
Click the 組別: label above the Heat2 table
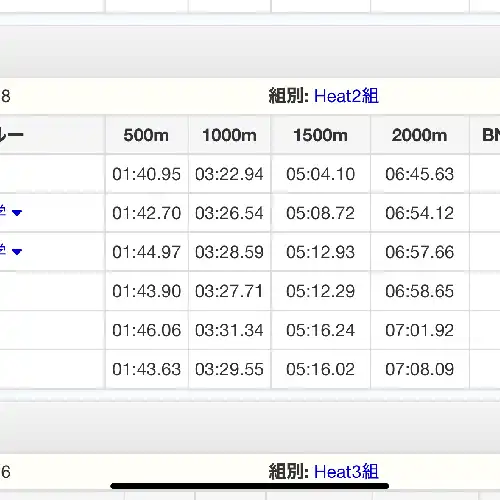coord(289,96)
